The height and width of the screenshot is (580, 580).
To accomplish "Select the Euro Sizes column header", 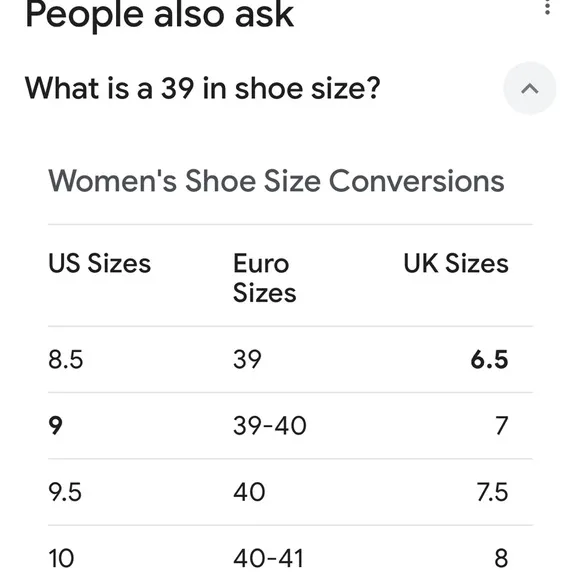I will (264, 278).
